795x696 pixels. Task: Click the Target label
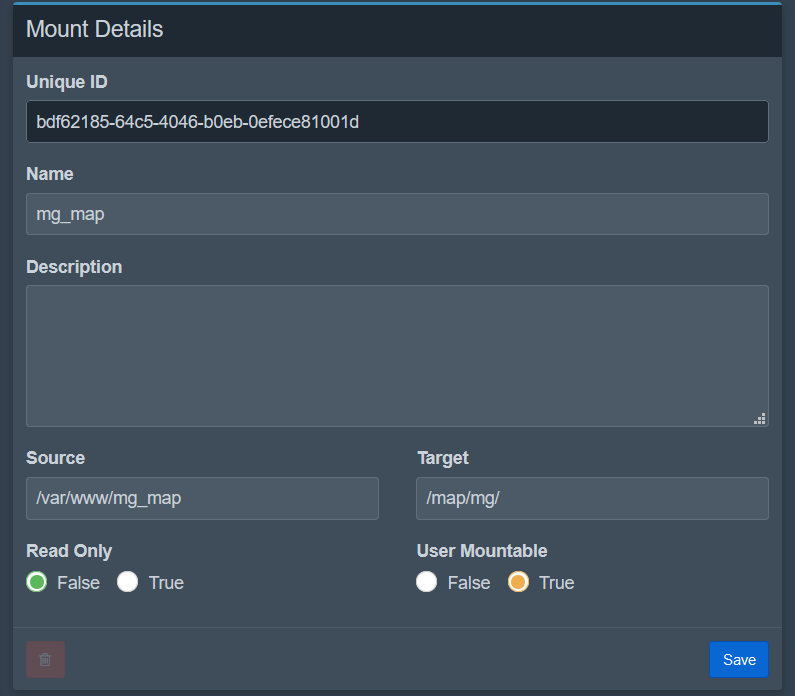tap(443, 458)
